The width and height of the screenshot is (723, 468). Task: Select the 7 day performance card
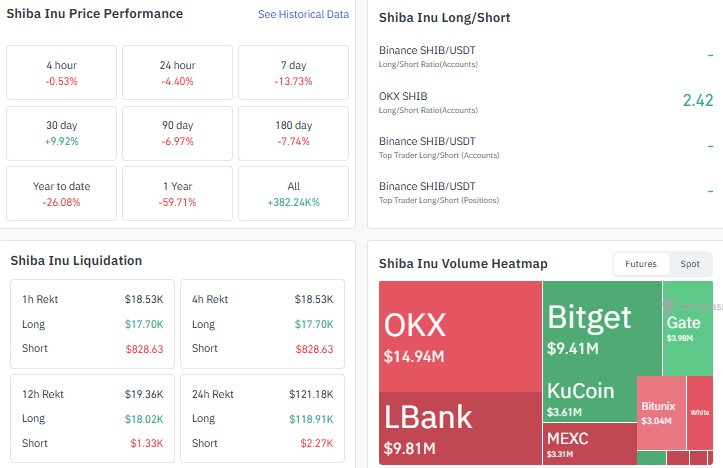click(293, 72)
